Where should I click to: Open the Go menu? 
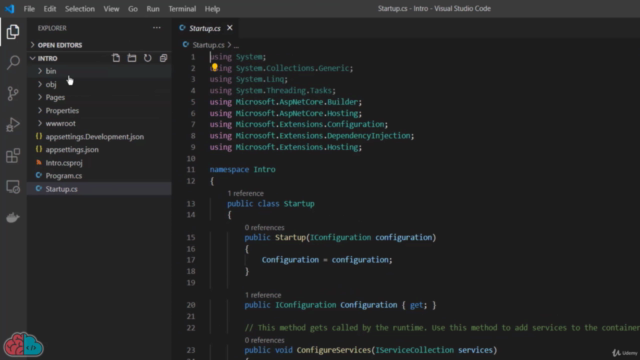click(133, 9)
